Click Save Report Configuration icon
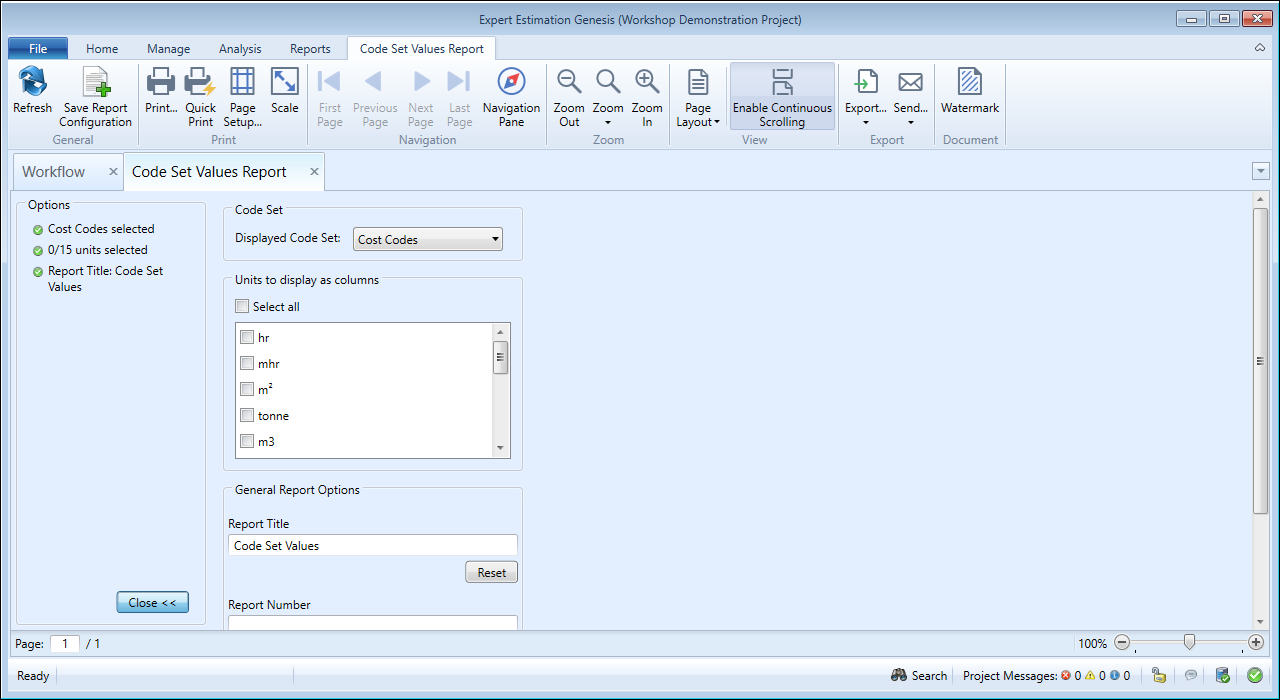This screenshot has height=700, width=1280. click(95, 83)
